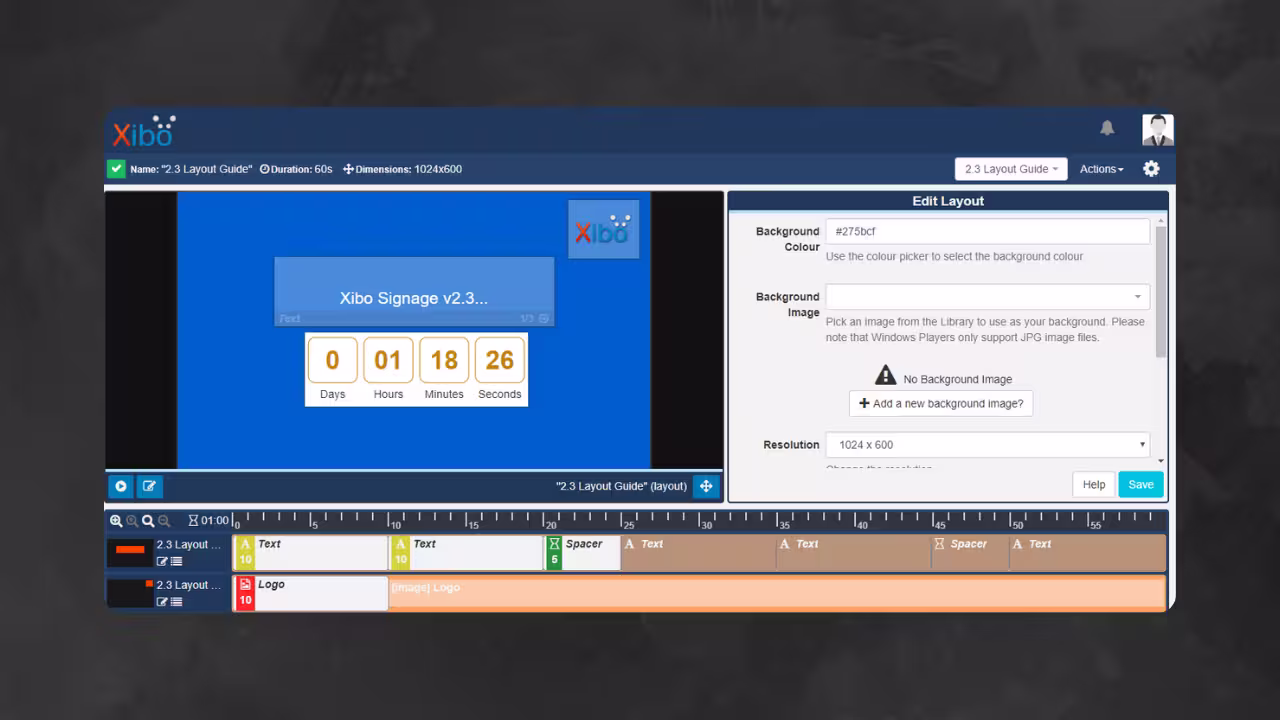Open the user profile avatar menu
The image size is (1280, 720).
1157,128
